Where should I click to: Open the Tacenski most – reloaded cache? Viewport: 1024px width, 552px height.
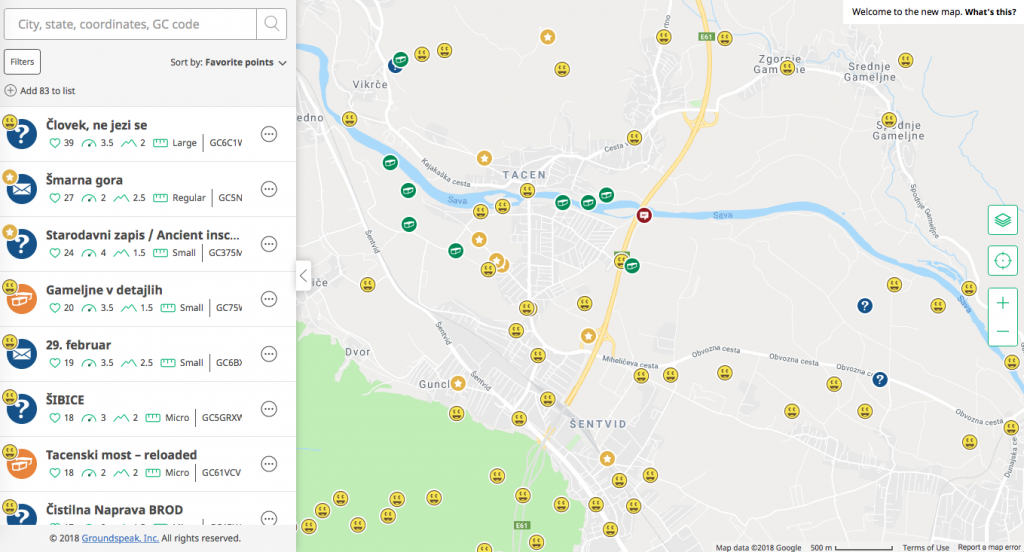coord(121,455)
